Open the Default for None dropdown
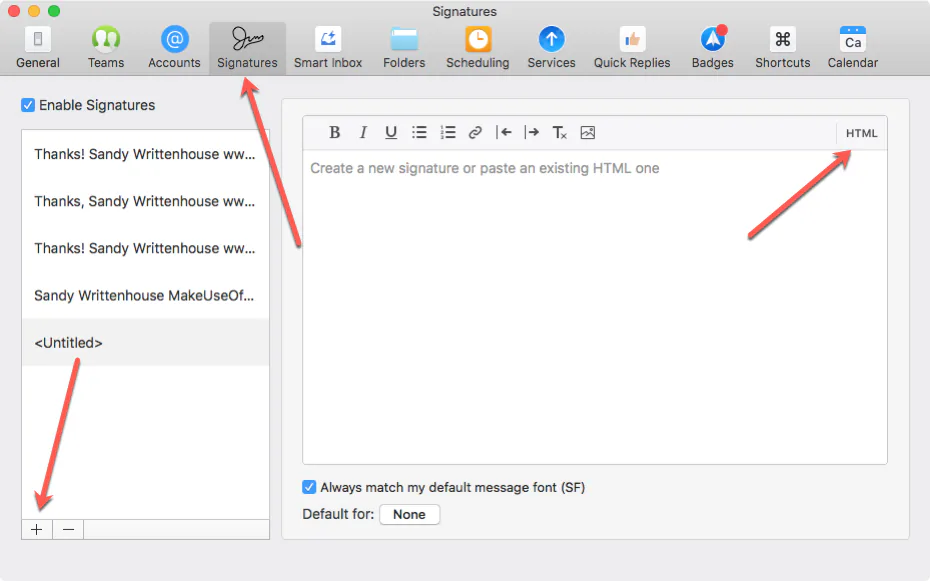The height and width of the screenshot is (581, 930). pos(409,514)
